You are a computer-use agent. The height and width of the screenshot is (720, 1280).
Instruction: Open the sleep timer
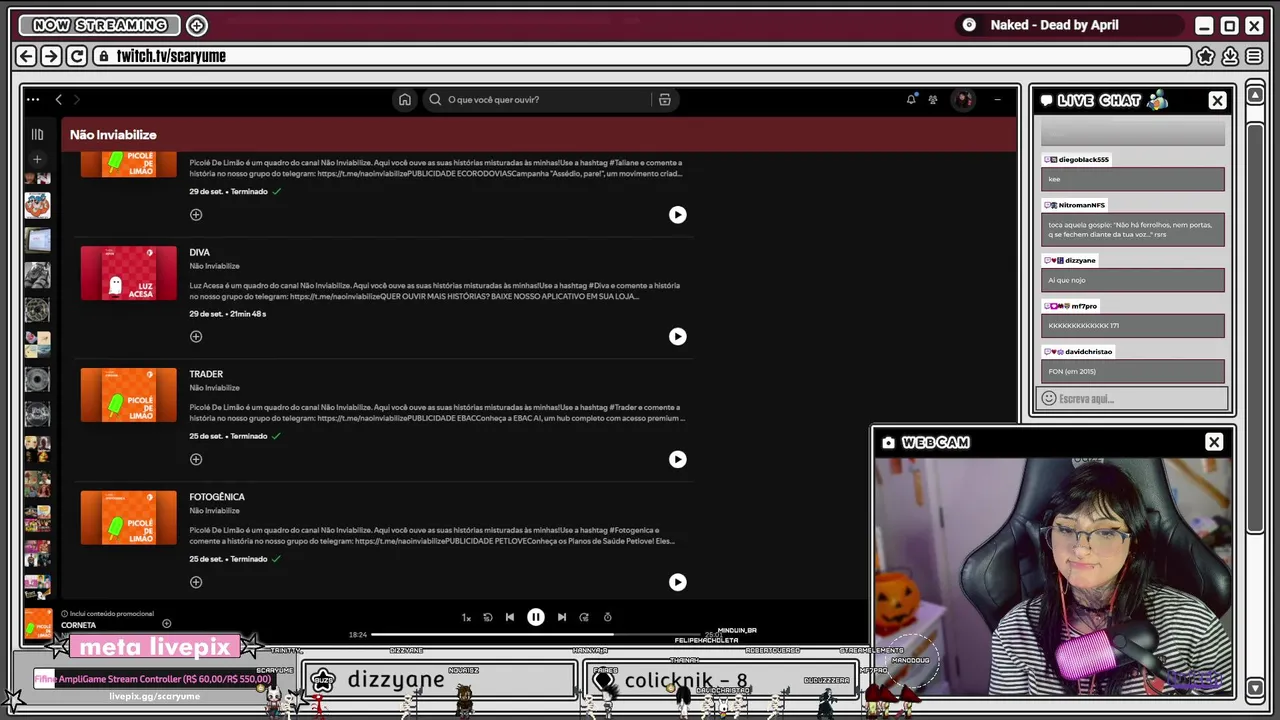[x=607, y=617]
